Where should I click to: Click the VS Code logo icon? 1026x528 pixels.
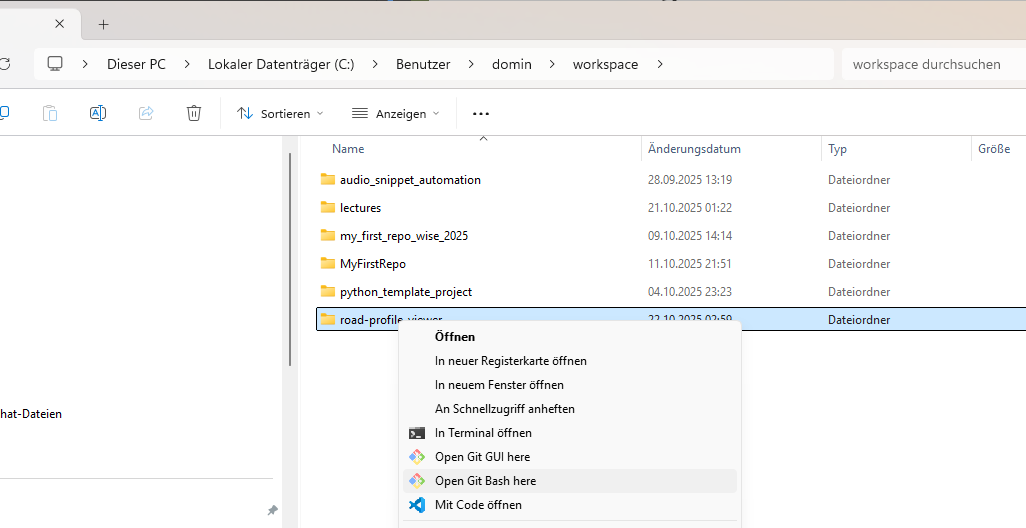point(417,505)
